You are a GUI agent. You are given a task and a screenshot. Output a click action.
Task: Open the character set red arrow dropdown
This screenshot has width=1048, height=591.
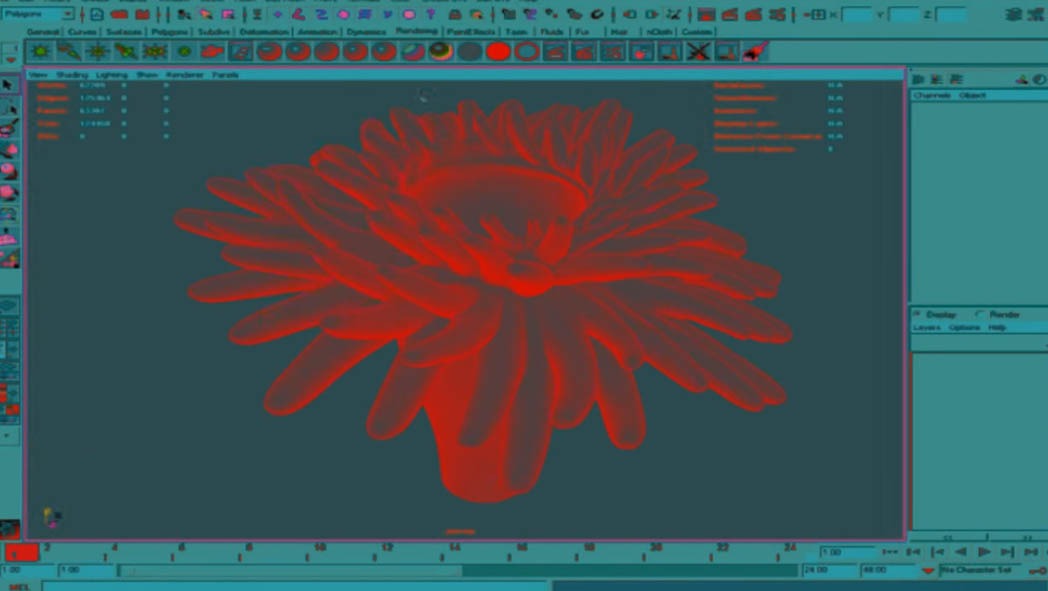pos(928,571)
